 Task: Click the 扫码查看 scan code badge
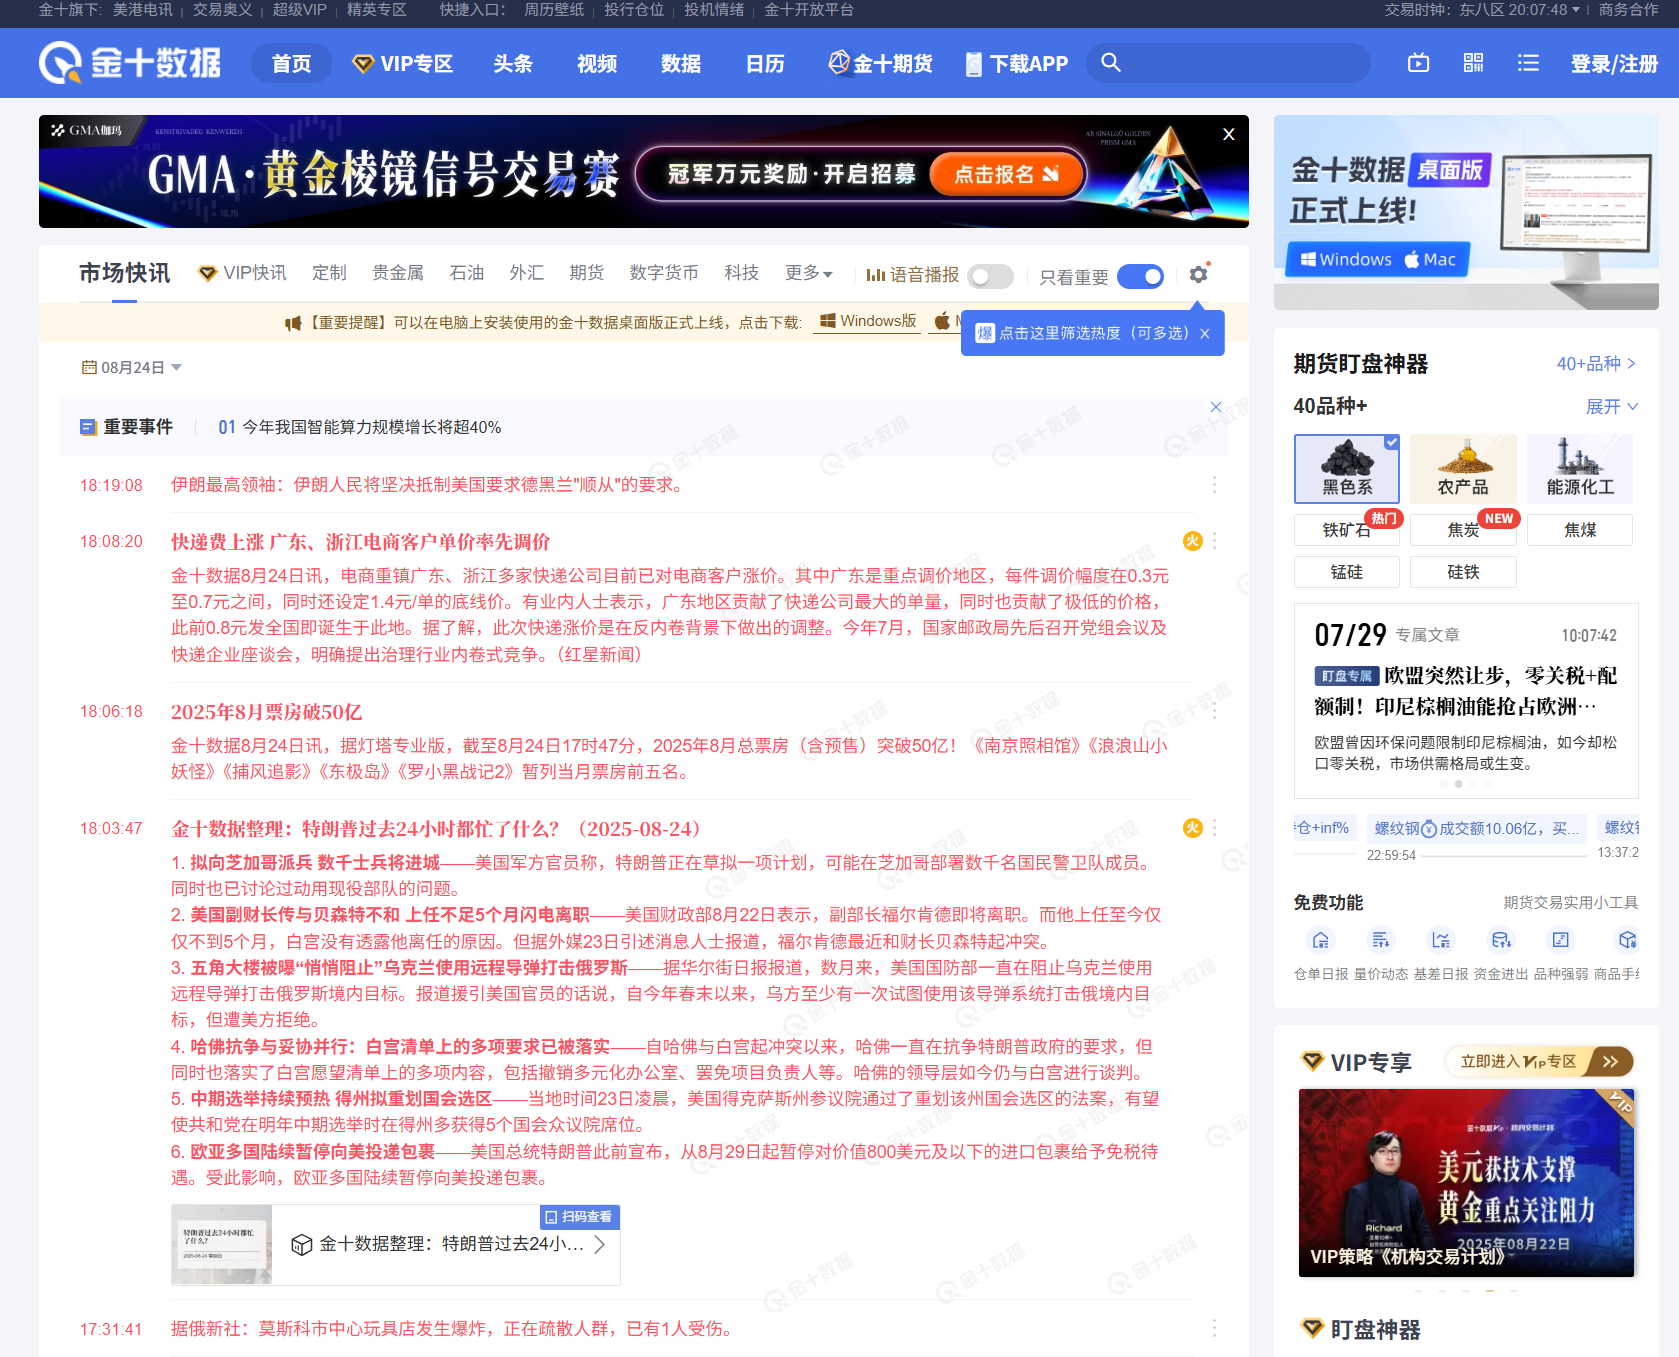pyautogui.click(x=580, y=1217)
